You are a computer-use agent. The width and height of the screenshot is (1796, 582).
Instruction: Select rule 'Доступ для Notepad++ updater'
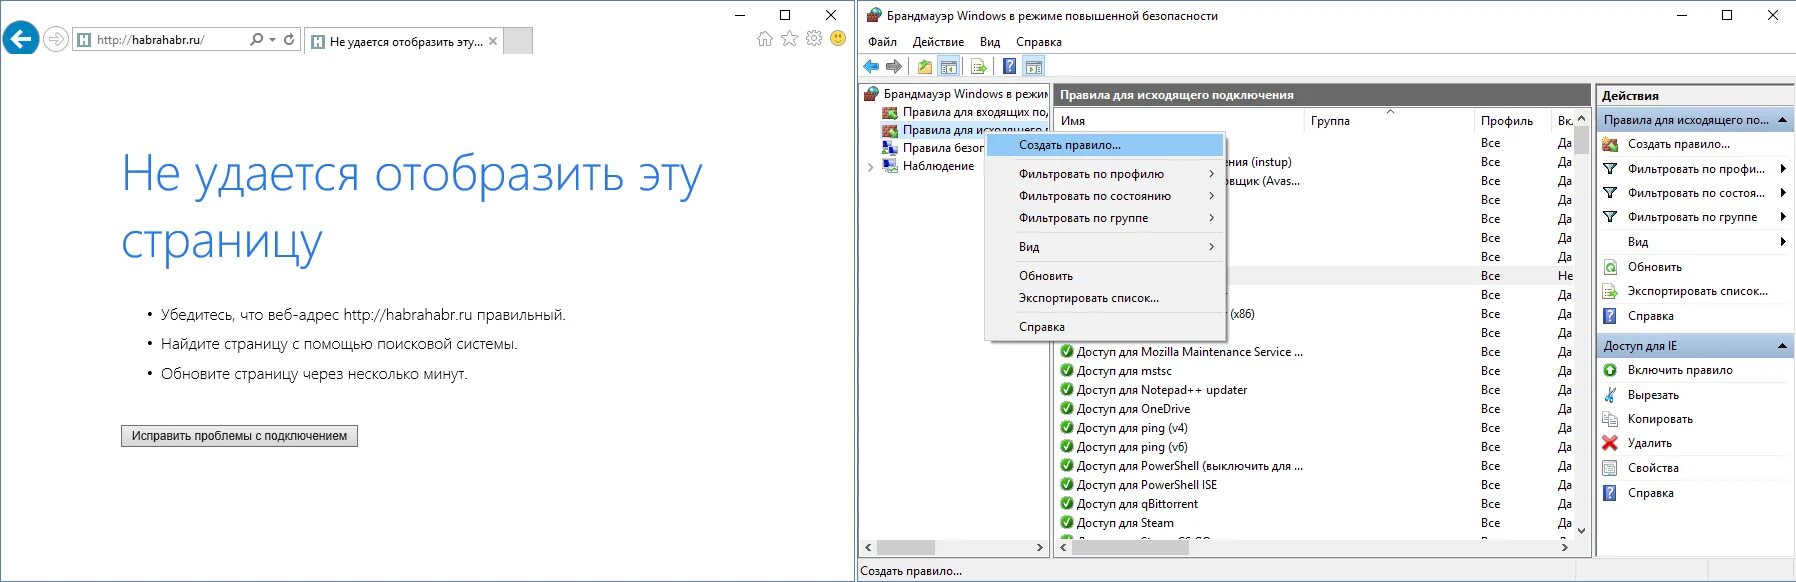[1154, 390]
